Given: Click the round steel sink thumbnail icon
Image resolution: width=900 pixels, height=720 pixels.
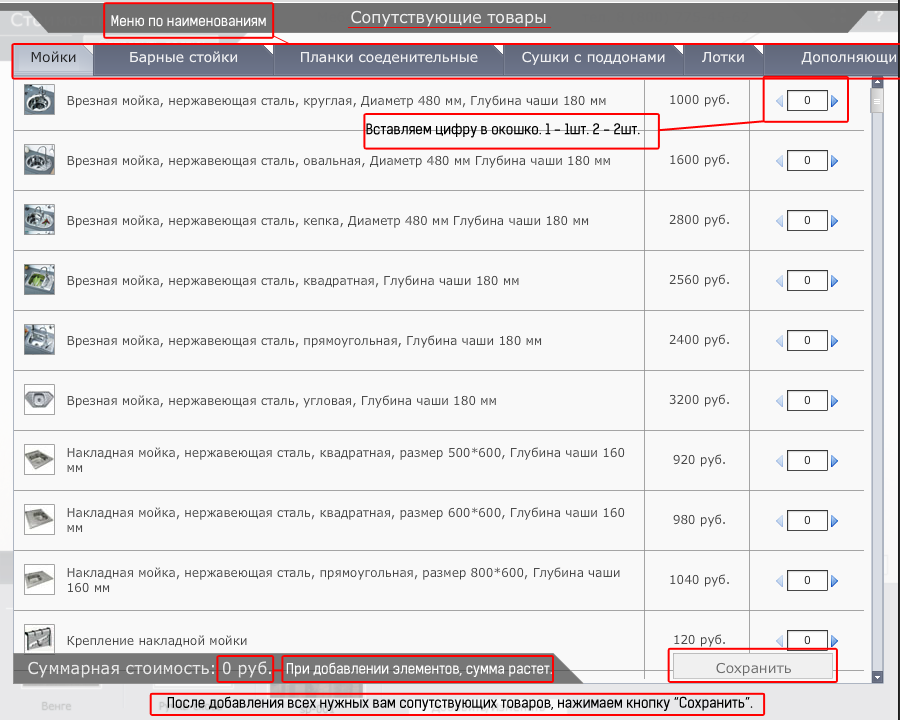Looking at the screenshot, I should click(x=39, y=101).
